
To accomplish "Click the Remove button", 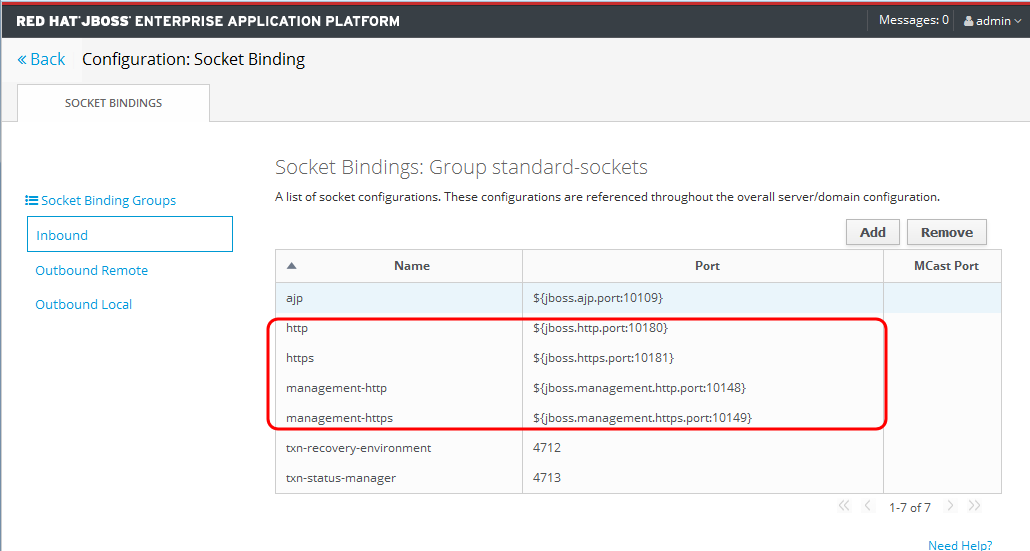I will point(946,232).
